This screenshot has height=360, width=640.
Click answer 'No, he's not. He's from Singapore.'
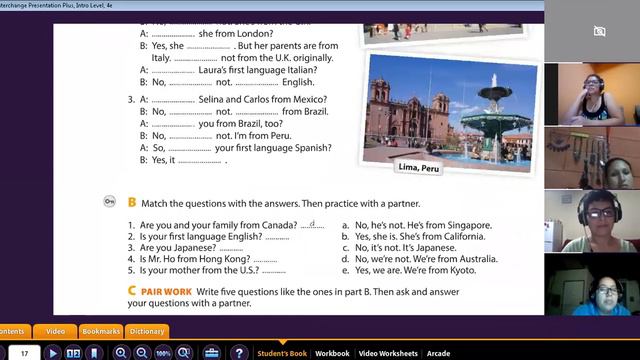tap(423, 225)
